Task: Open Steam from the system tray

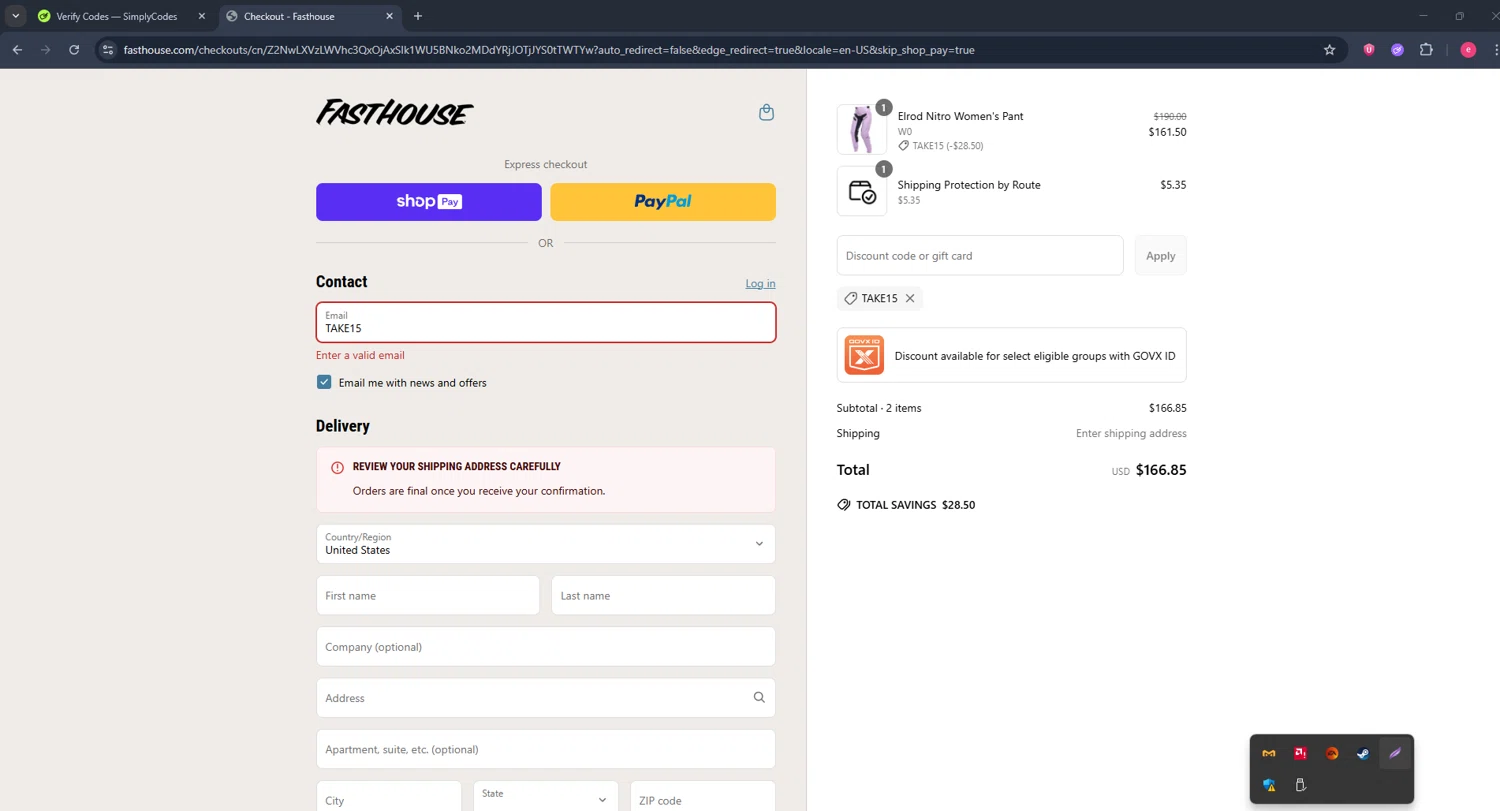Action: click(x=1363, y=754)
